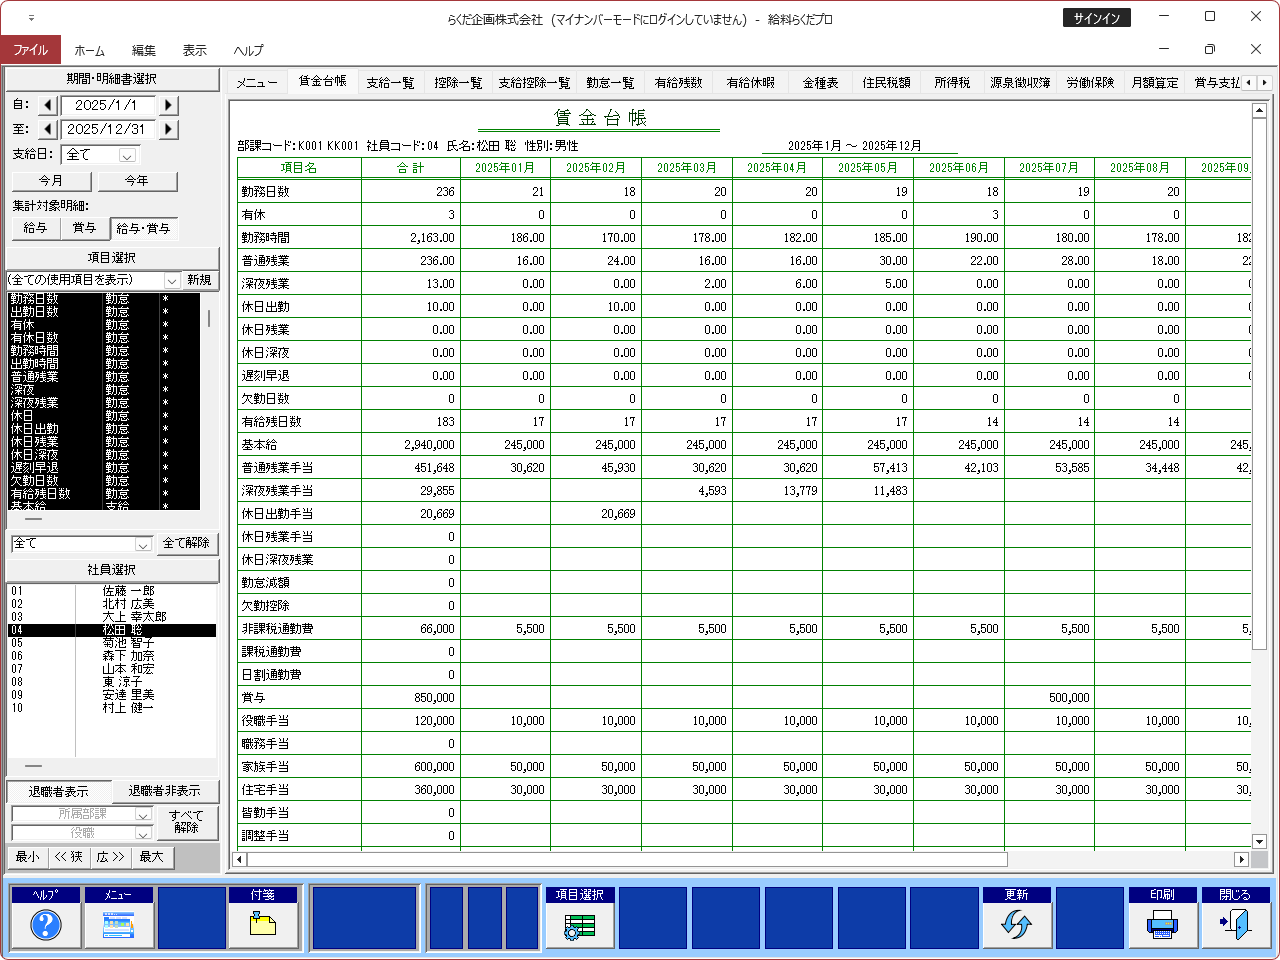Expand the 支給日 dropdown
The width and height of the screenshot is (1280, 960).
coord(127,155)
